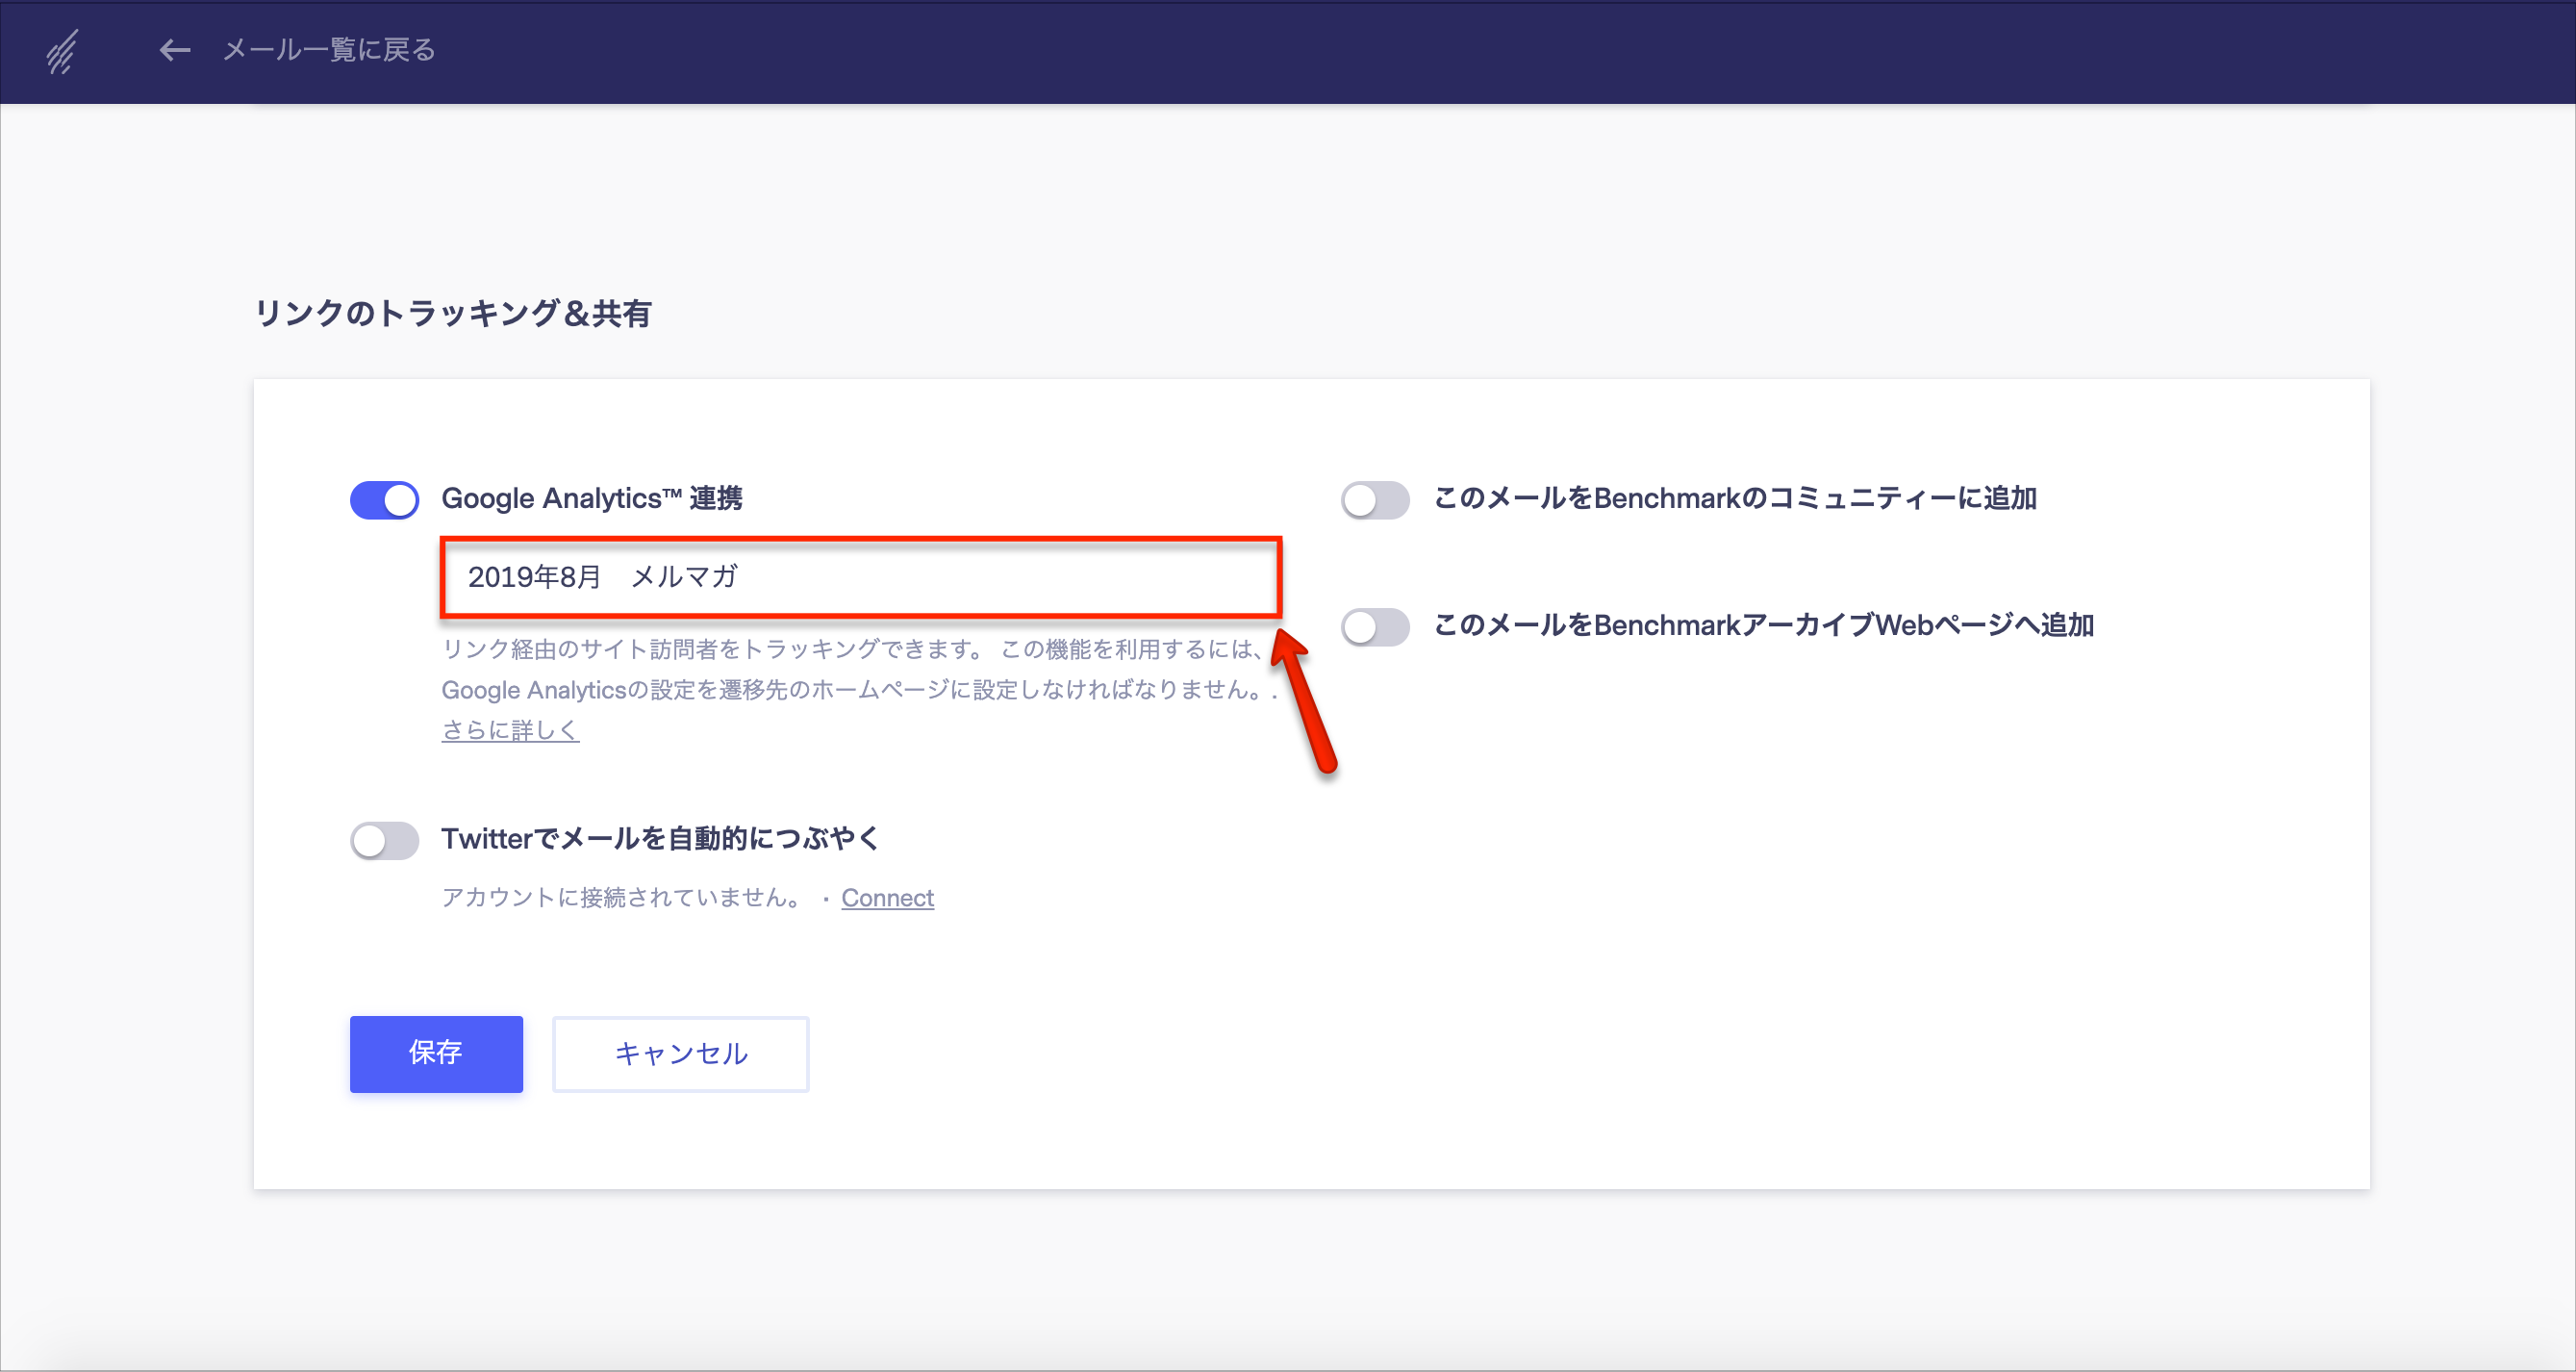This screenshot has width=2576, height=1372.
Task: Click the back arrow icon
Action: tap(175, 50)
